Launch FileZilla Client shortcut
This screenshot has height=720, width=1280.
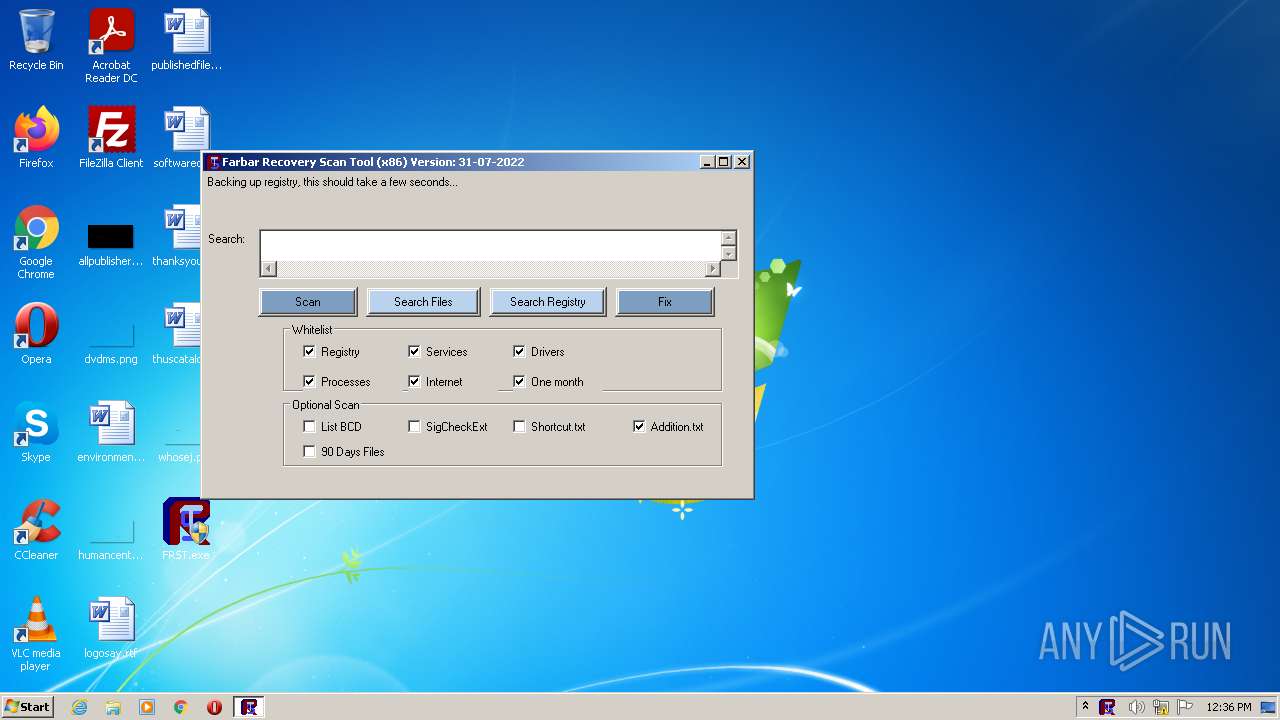pos(111,138)
